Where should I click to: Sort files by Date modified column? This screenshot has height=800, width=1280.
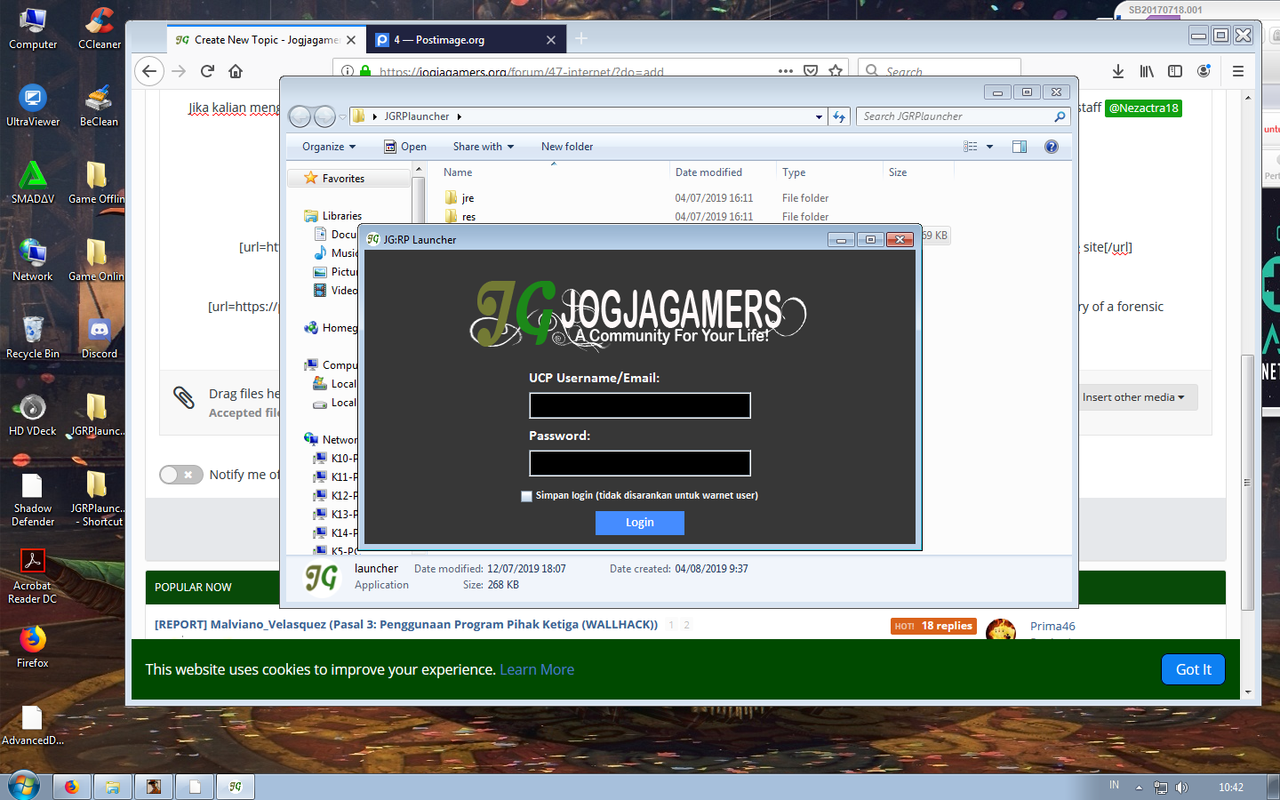720,172
